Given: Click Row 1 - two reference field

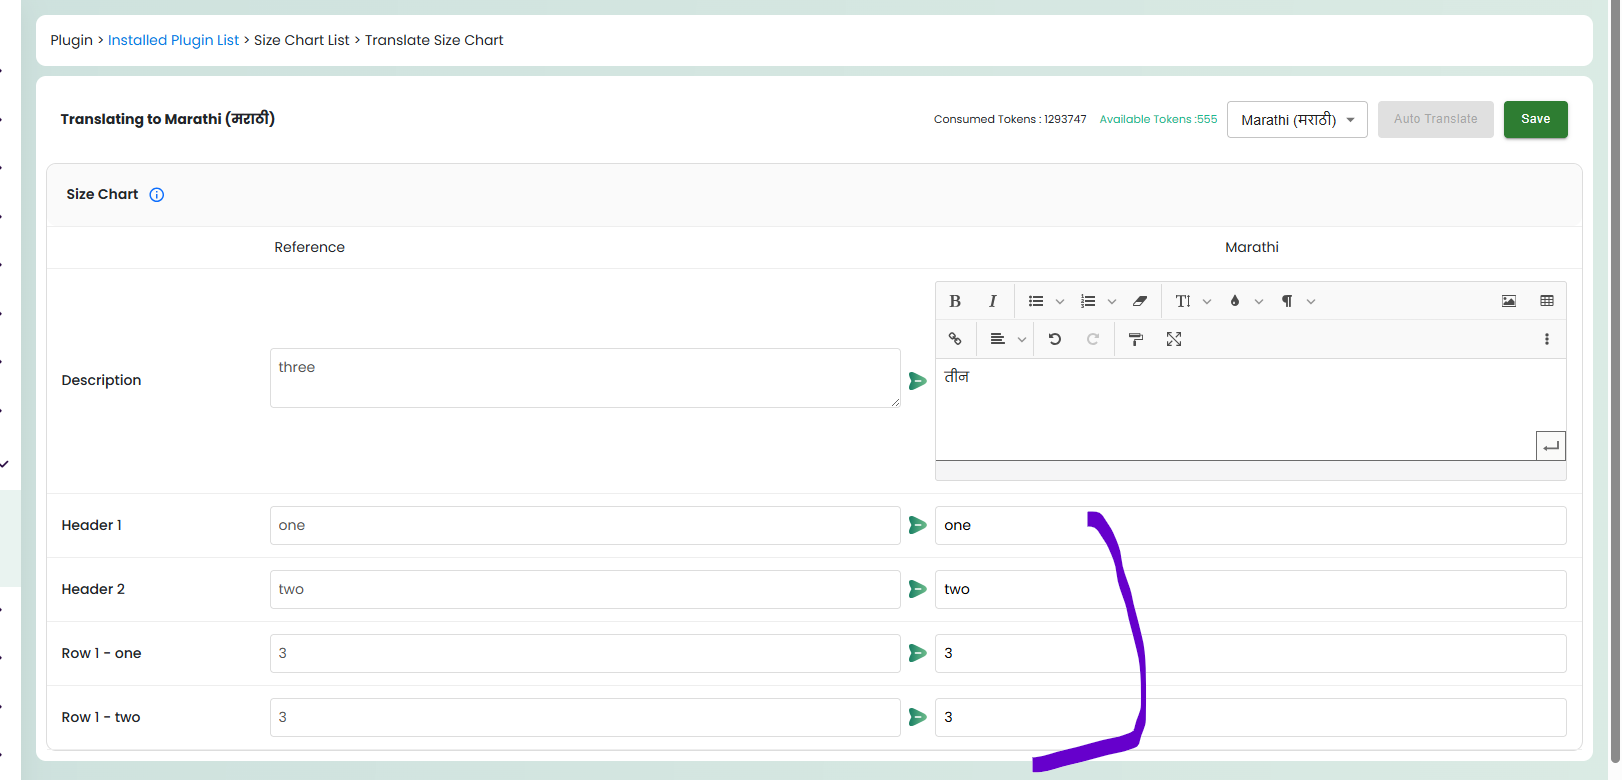Looking at the screenshot, I should pyautogui.click(x=585, y=717).
